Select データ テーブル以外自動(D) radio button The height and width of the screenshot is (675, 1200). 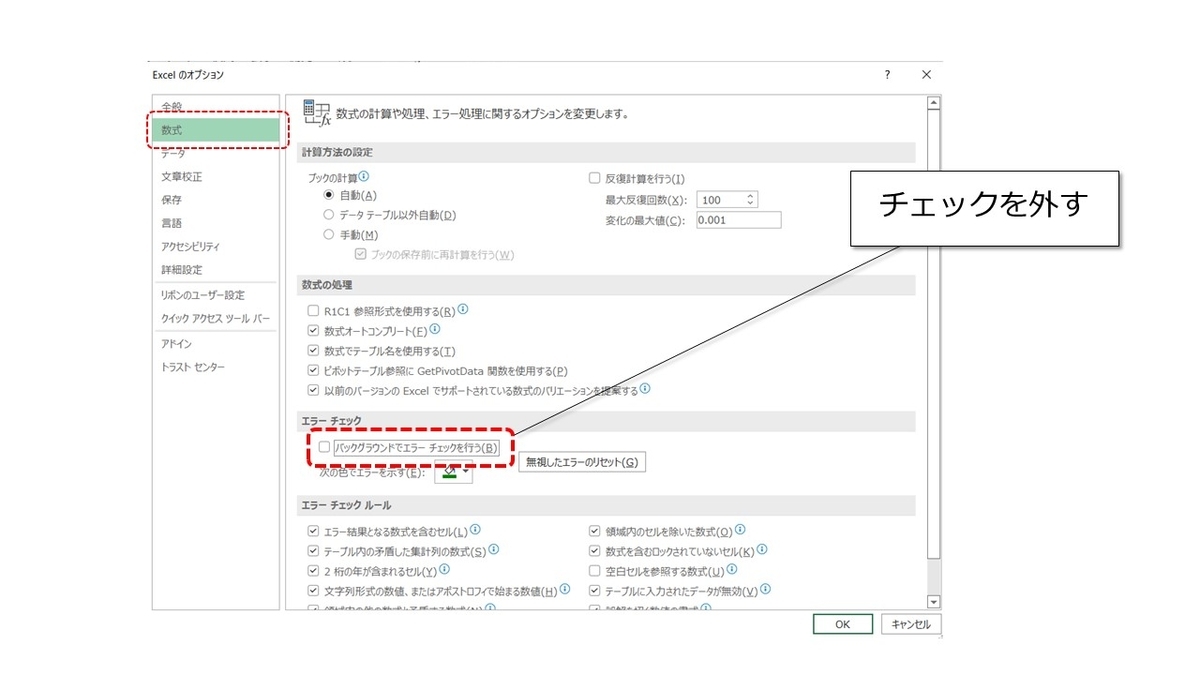click(x=328, y=214)
